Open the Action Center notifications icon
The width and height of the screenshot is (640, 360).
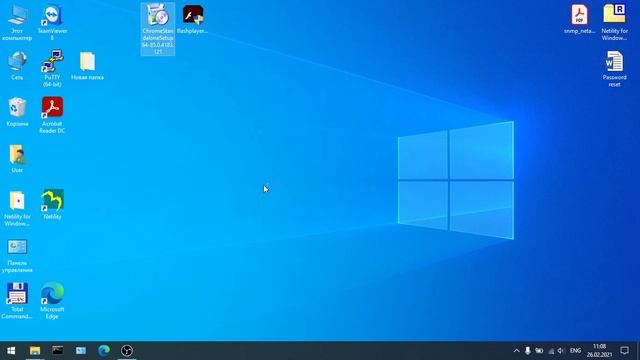(x=624, y=351)
